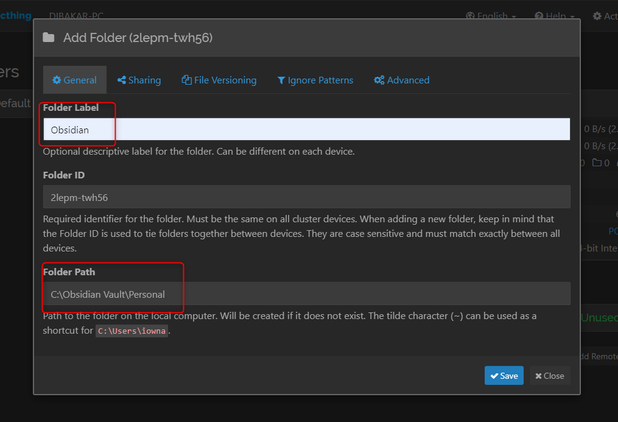Open the Sharing tab

139,80
